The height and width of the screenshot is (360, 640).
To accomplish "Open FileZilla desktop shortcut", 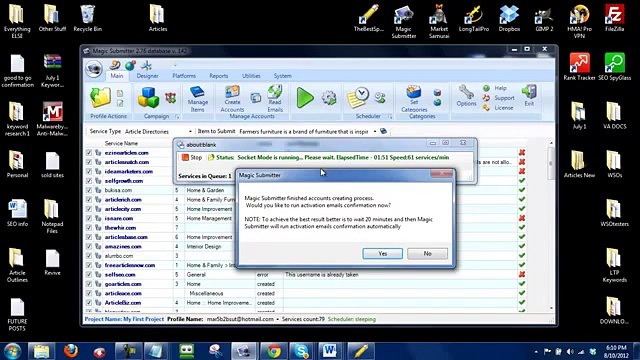I will 614,18.
